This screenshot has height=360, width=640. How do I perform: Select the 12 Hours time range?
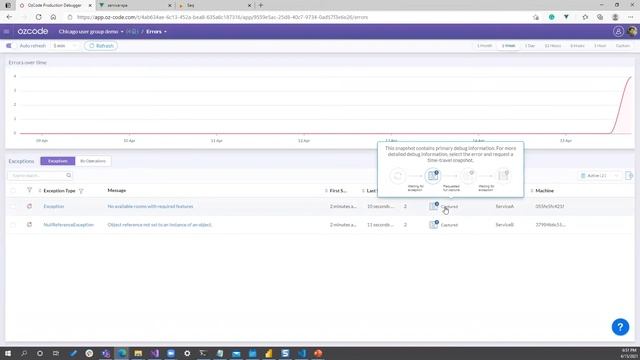pyautogui.click(x=553, y=46)
